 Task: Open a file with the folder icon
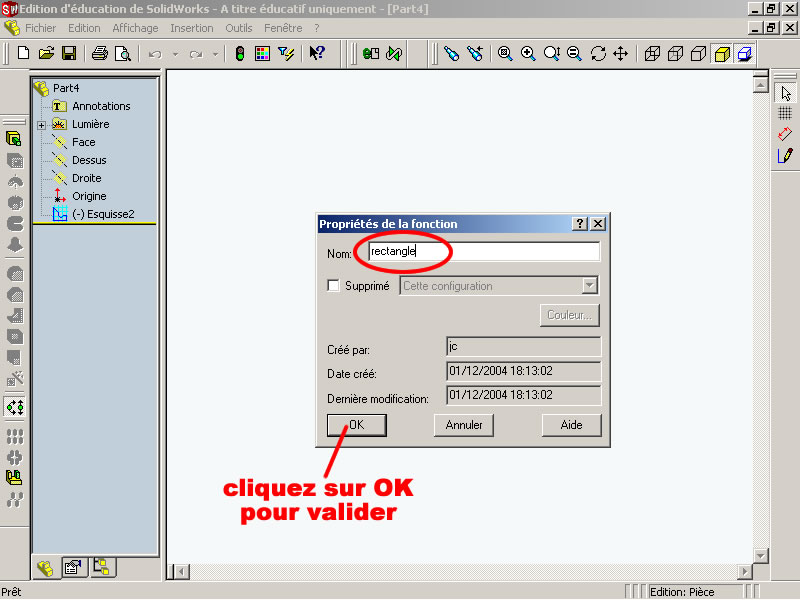tap(46, 53)
